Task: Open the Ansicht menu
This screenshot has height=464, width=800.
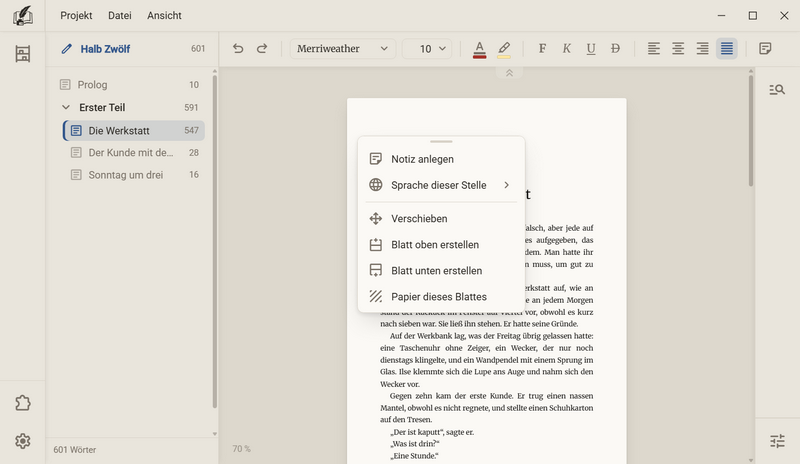Action: click(164, 15)
